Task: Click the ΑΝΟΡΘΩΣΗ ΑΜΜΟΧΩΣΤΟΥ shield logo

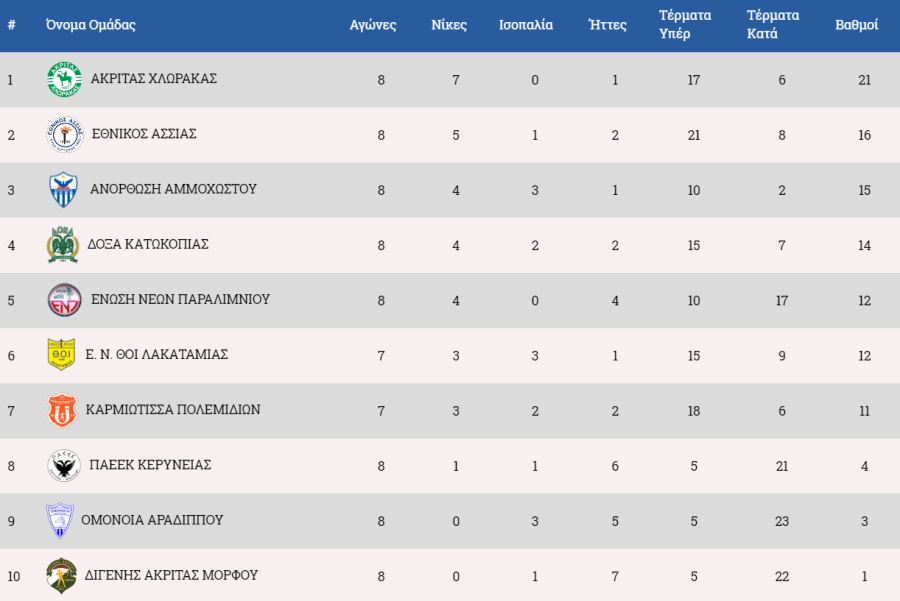Action: click(63, 189)
